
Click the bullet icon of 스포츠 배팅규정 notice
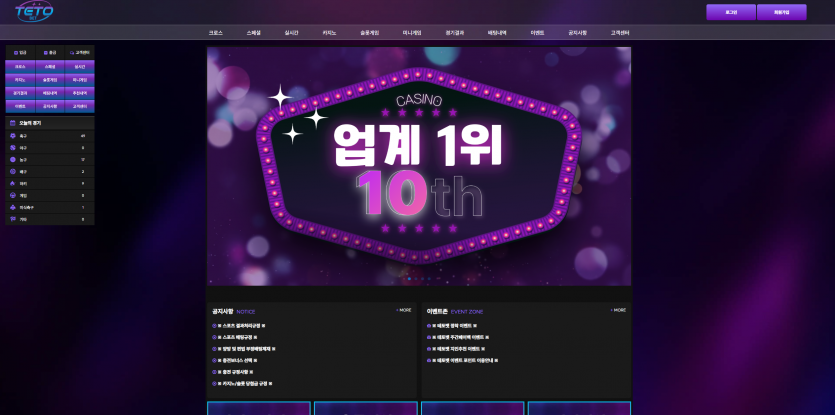tap(214, 337)
